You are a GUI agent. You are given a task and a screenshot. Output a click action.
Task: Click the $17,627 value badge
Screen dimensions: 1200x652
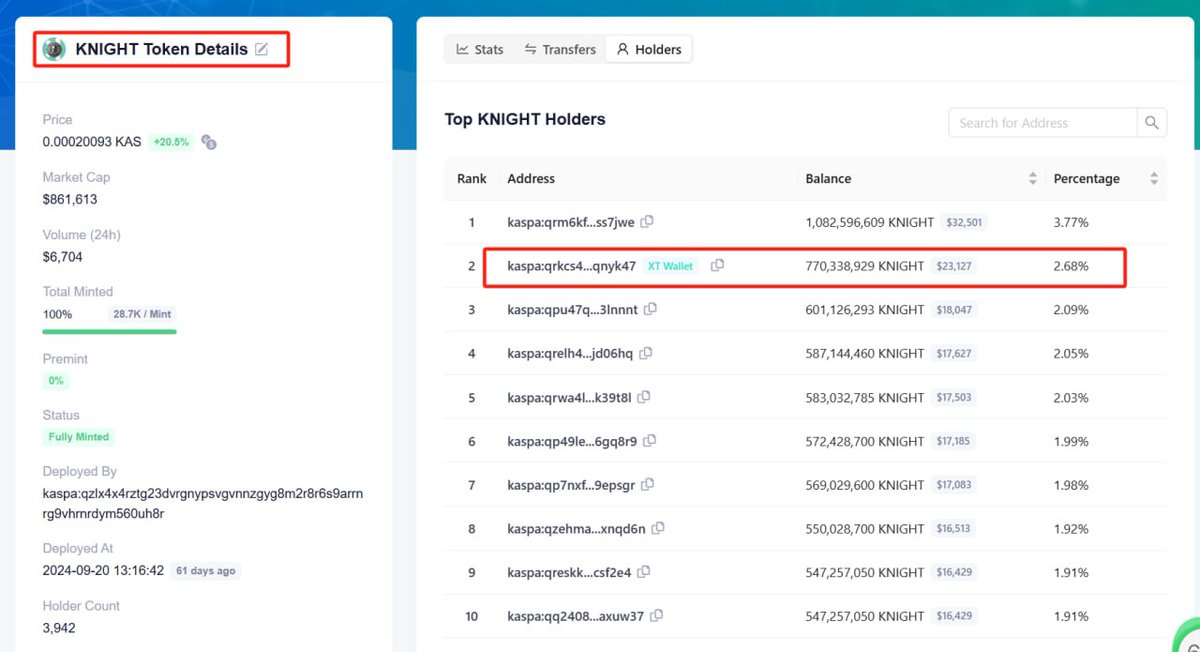pos(954,354)
